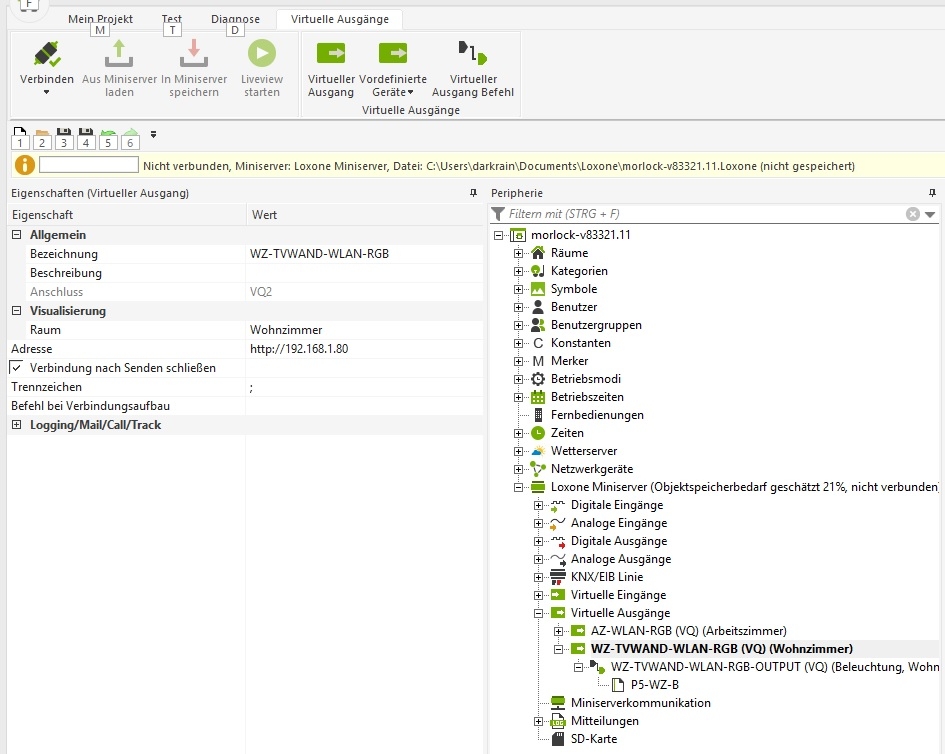Expand the Räume tree node

coord(518,253)
